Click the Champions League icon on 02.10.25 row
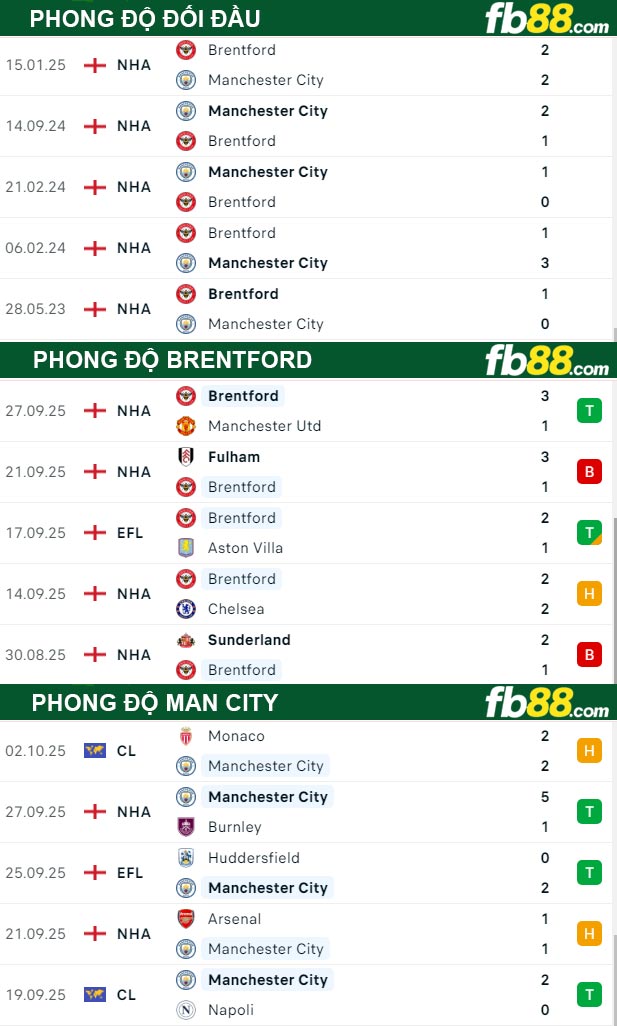Image resolution: width=617 pixels, height=1026 pixels. (95, 751)
